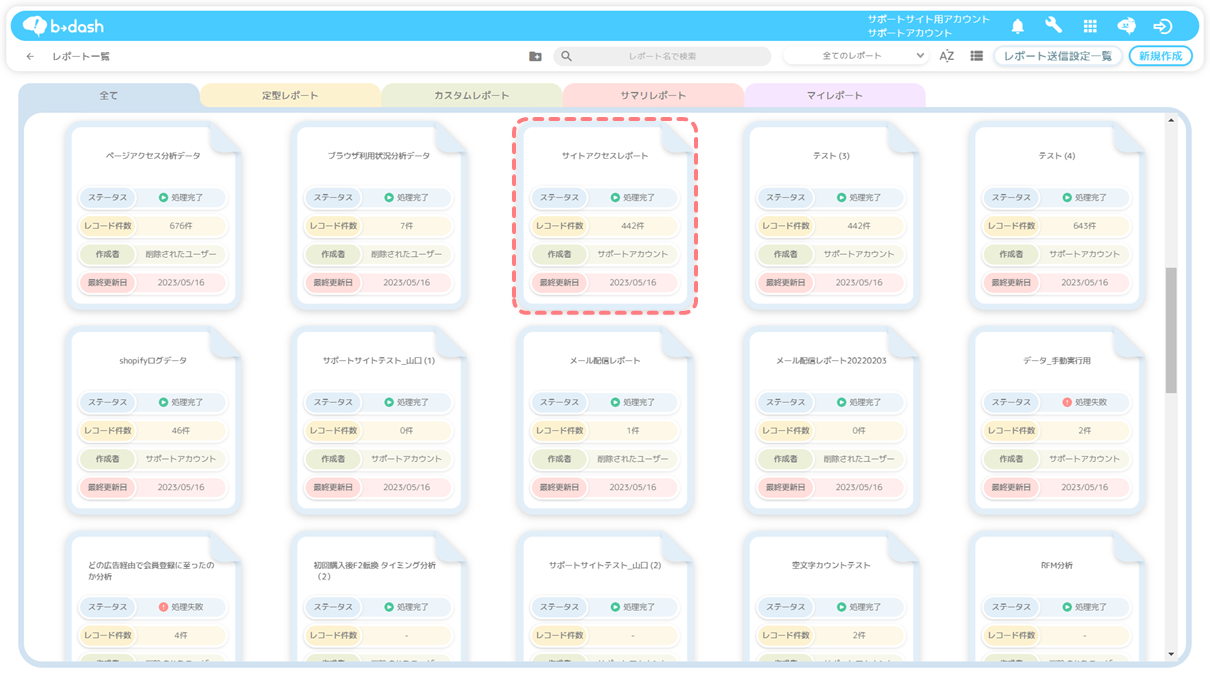Viewport: 1210px width, 680px height.
Task: Click the 新規作成 button
Action: (1160, 57)
